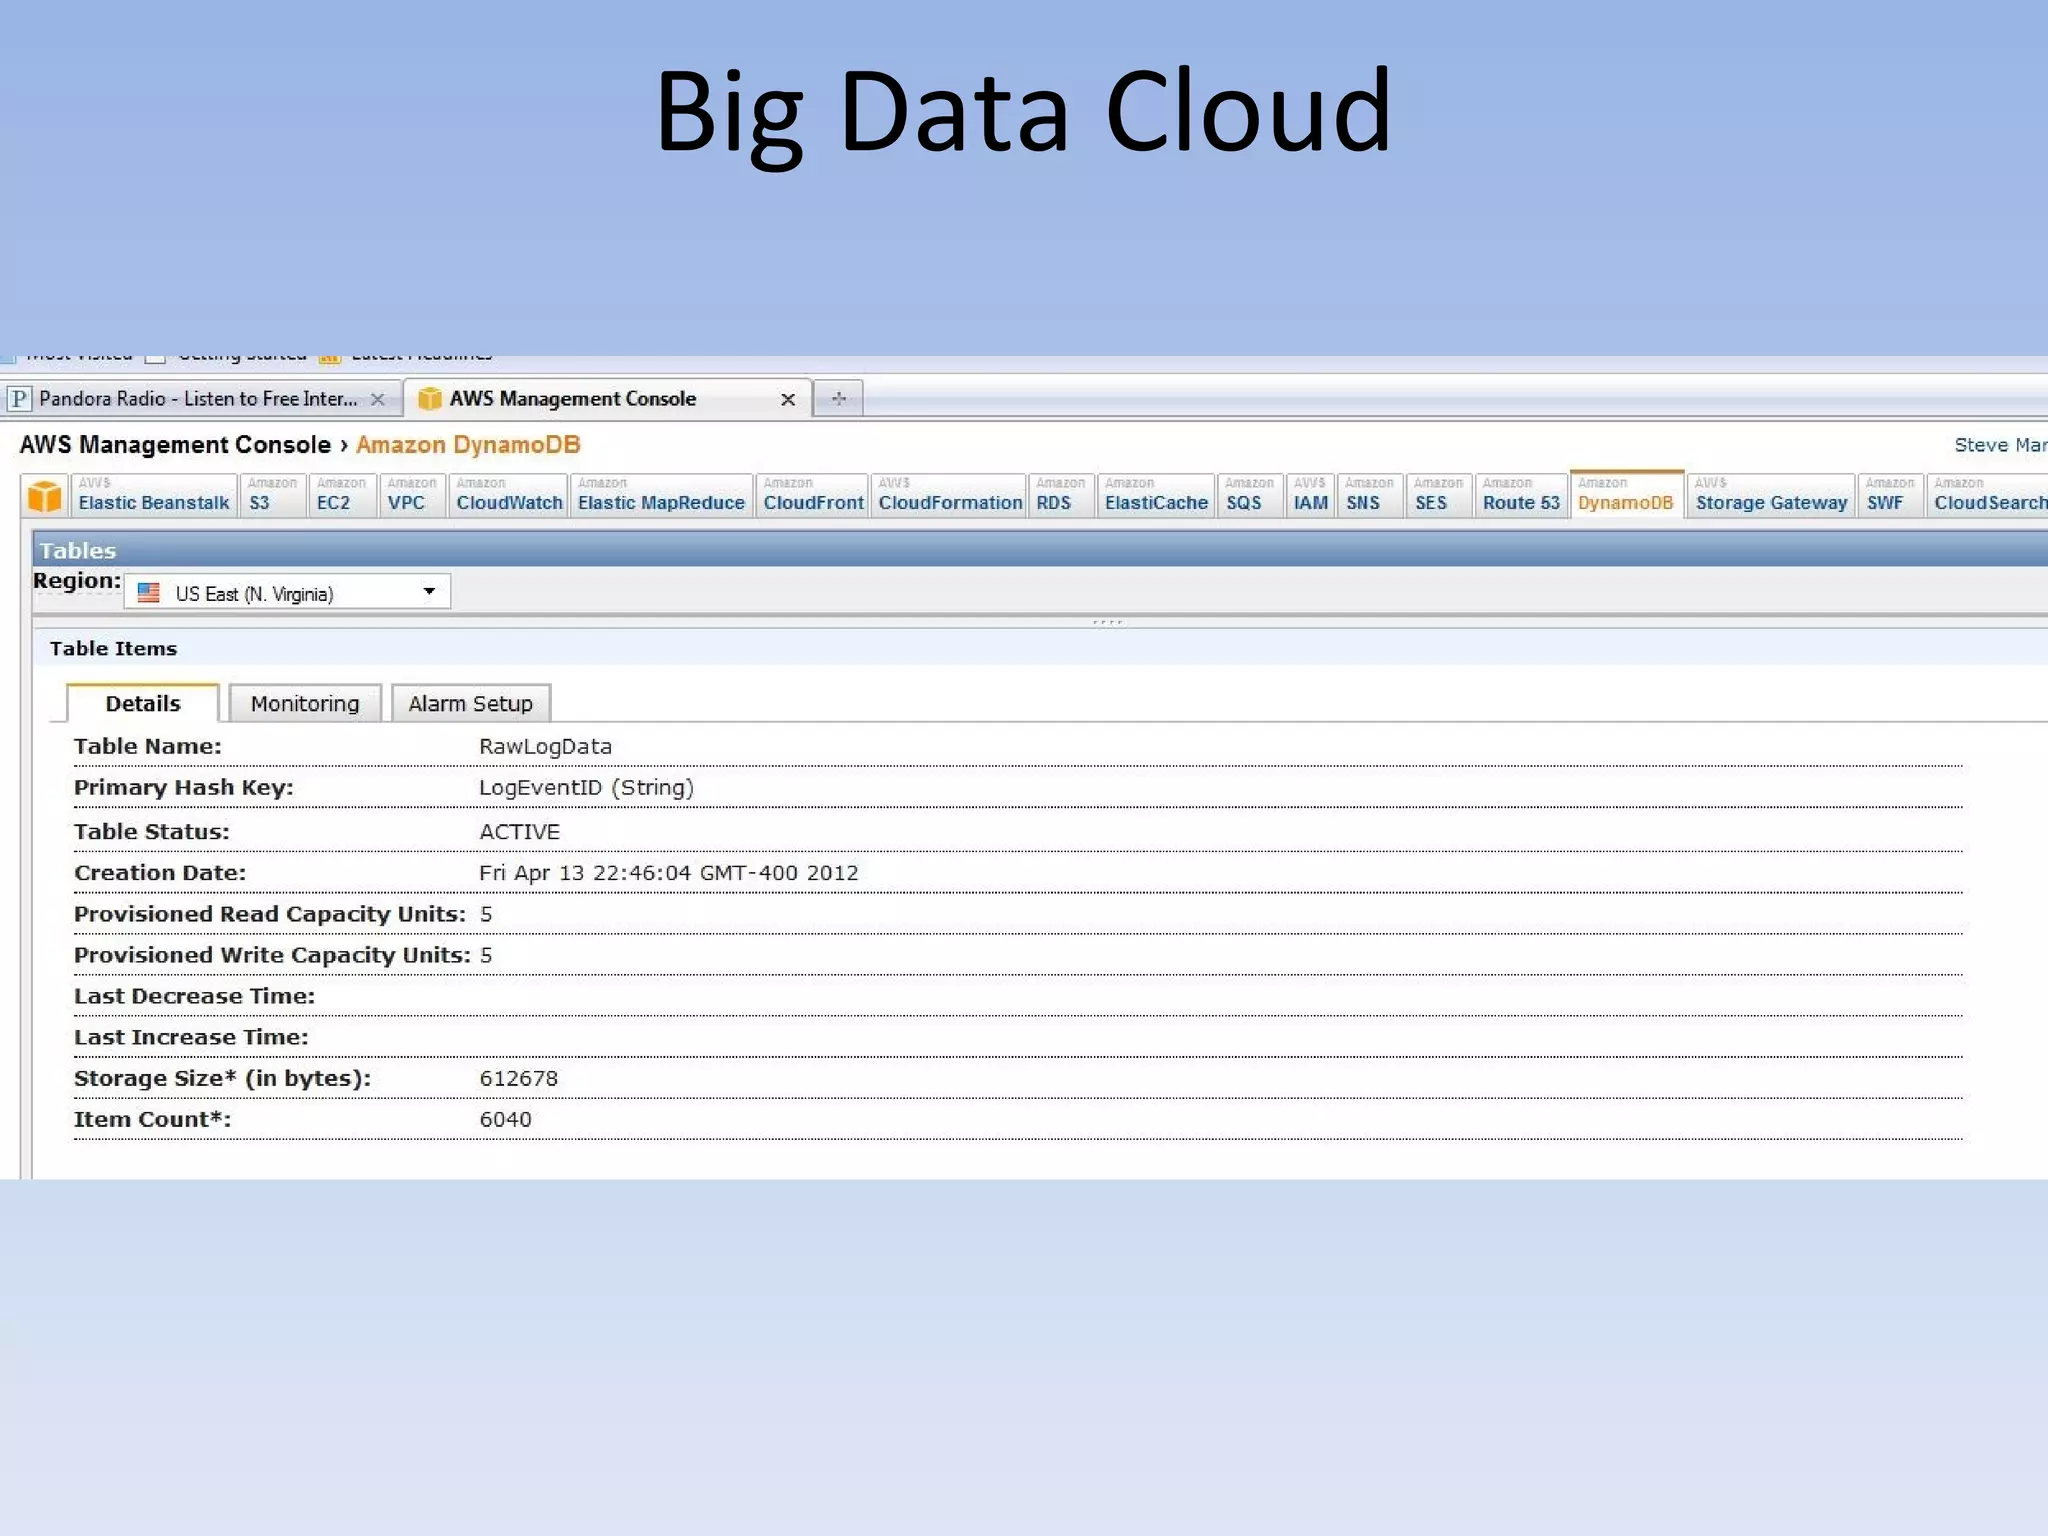Select the RawLogData table name value

[545, 746]
